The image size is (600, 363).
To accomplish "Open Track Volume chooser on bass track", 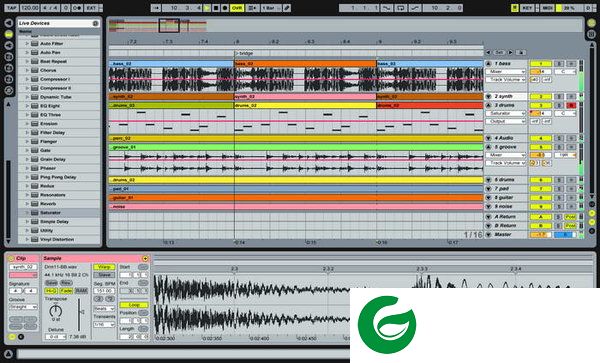I will click(x=505, y=80).
